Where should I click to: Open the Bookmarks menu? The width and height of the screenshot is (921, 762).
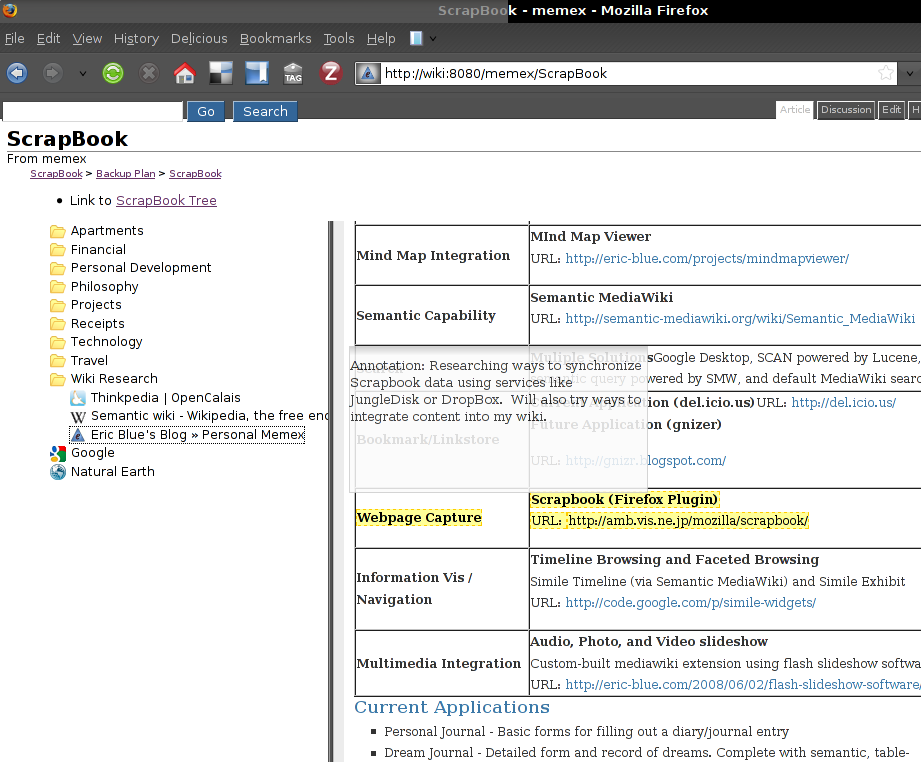pyautogui.click(x=275, y=39)
